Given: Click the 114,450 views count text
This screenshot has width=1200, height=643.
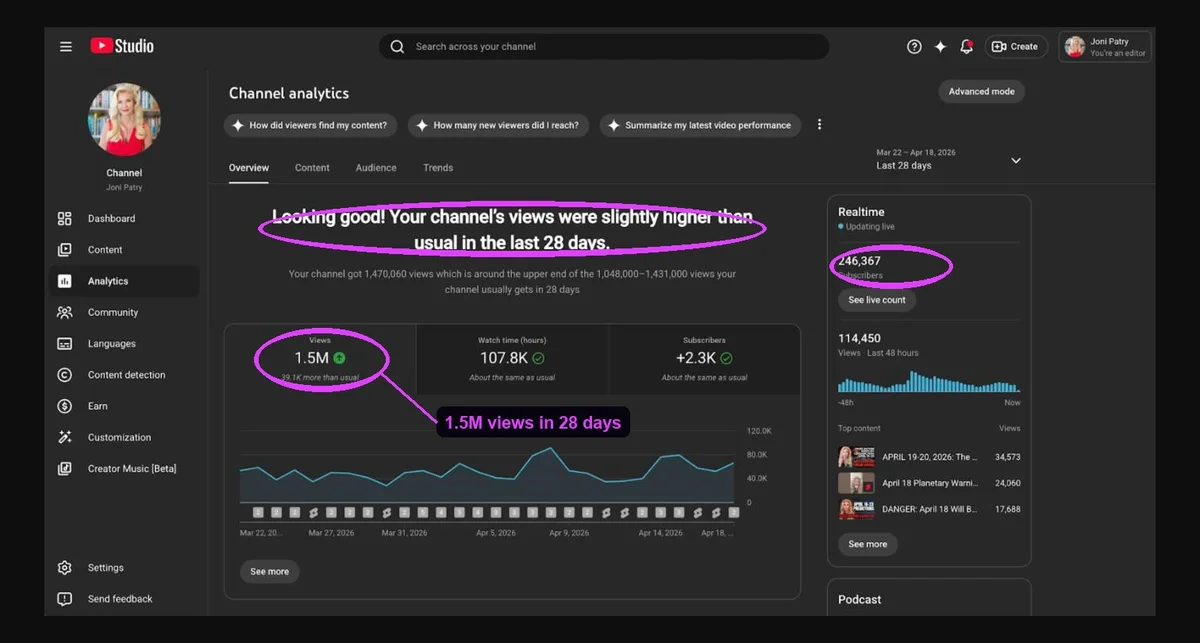Looking at the screenshot, I should pyautogui.click(x=859, y=339).
